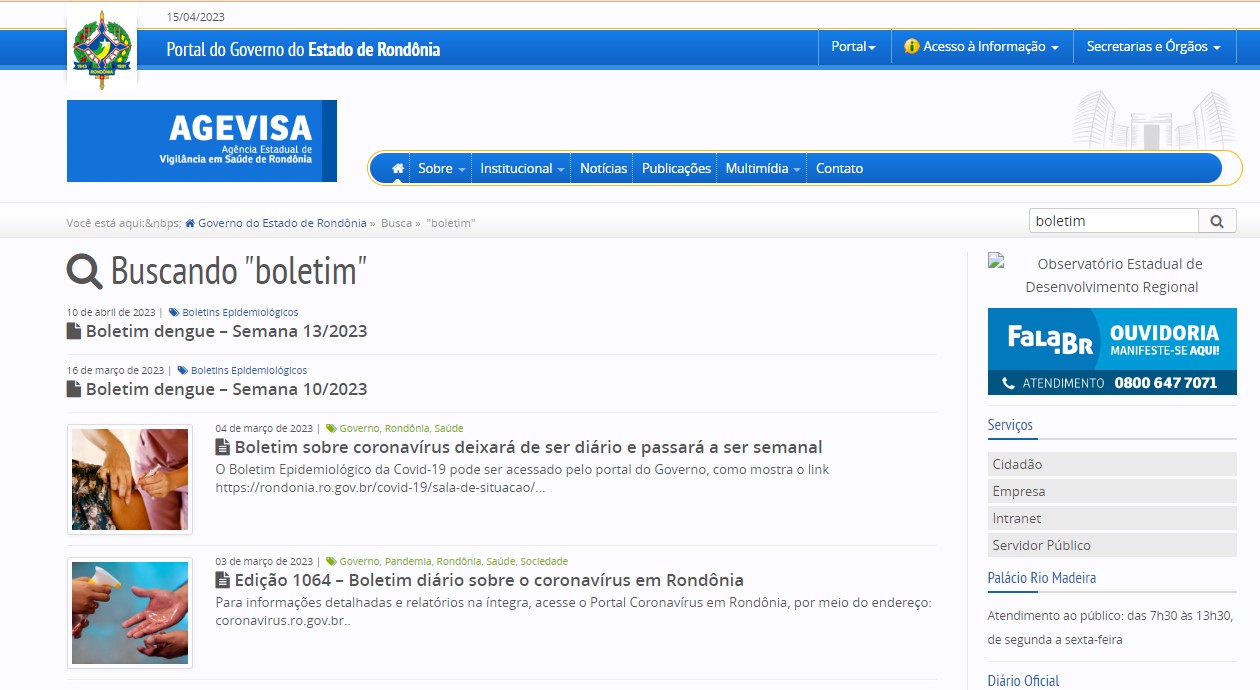Click the AGEVISA logo banner

(202, 141)
